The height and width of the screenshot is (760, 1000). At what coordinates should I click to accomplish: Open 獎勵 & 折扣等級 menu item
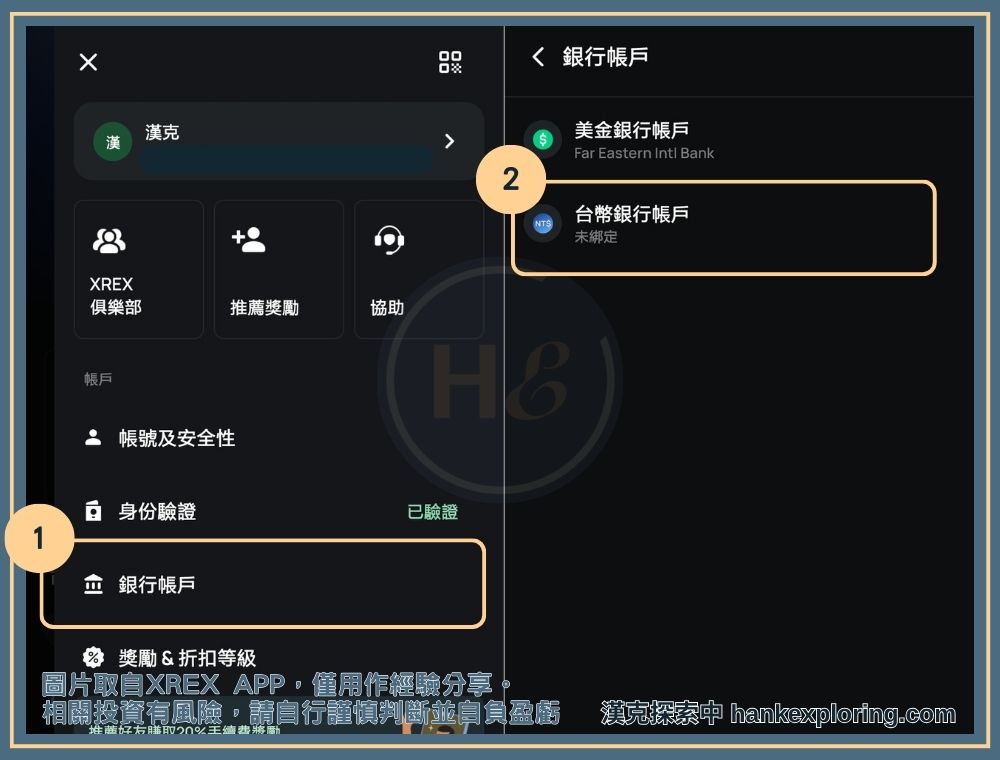(x=187, y=658)
